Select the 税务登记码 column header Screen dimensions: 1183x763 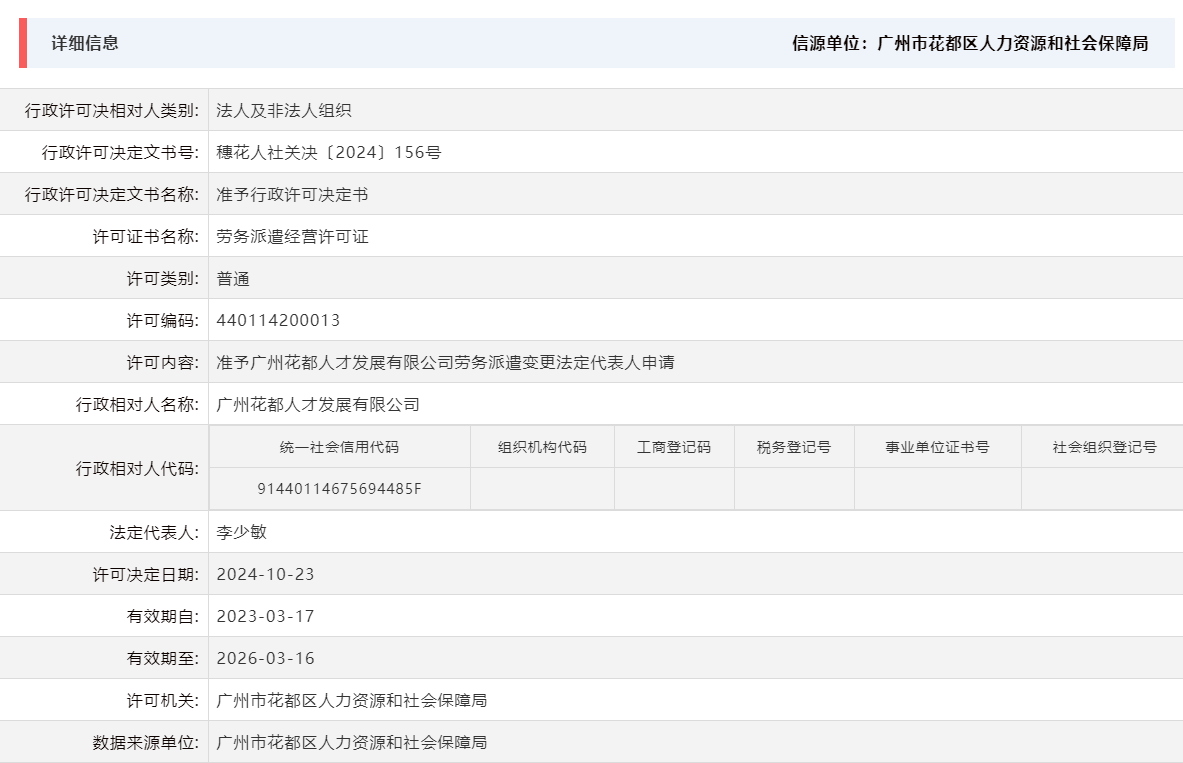point(794,447)
